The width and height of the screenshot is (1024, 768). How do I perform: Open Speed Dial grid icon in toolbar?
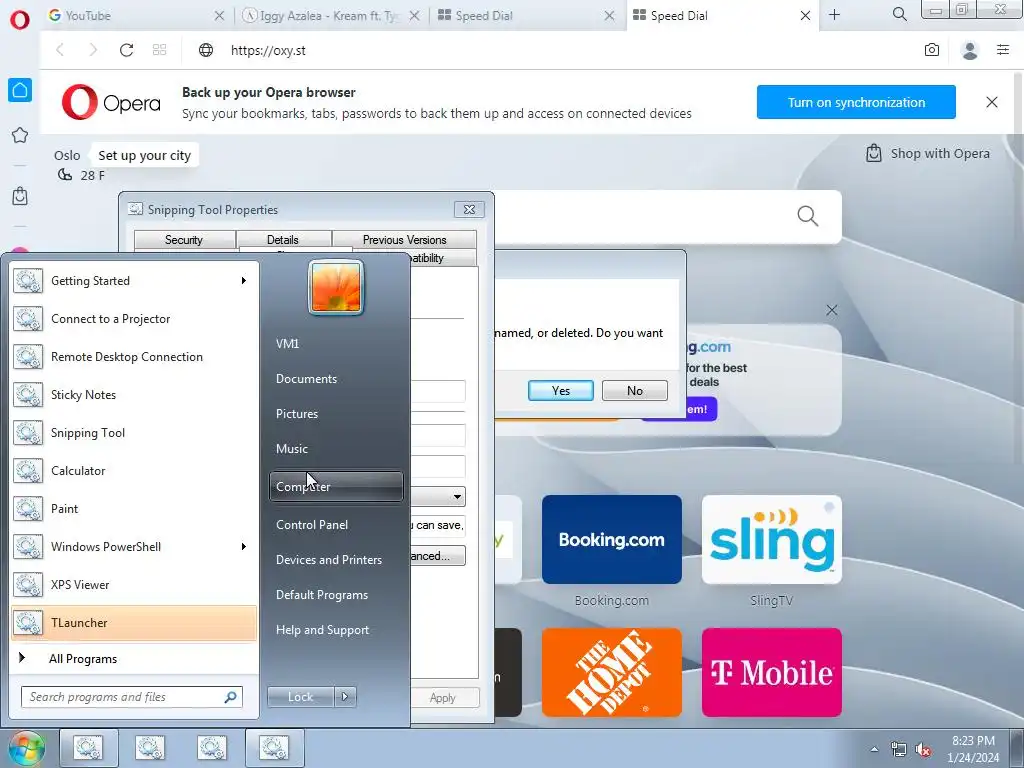coord(159,50)
